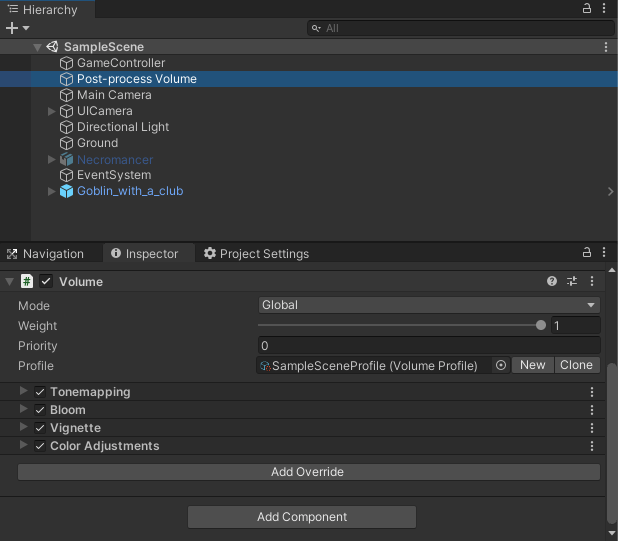Open SampleScene's three-dot options menu
Screen dimensions: 618x541
[606, 47]
